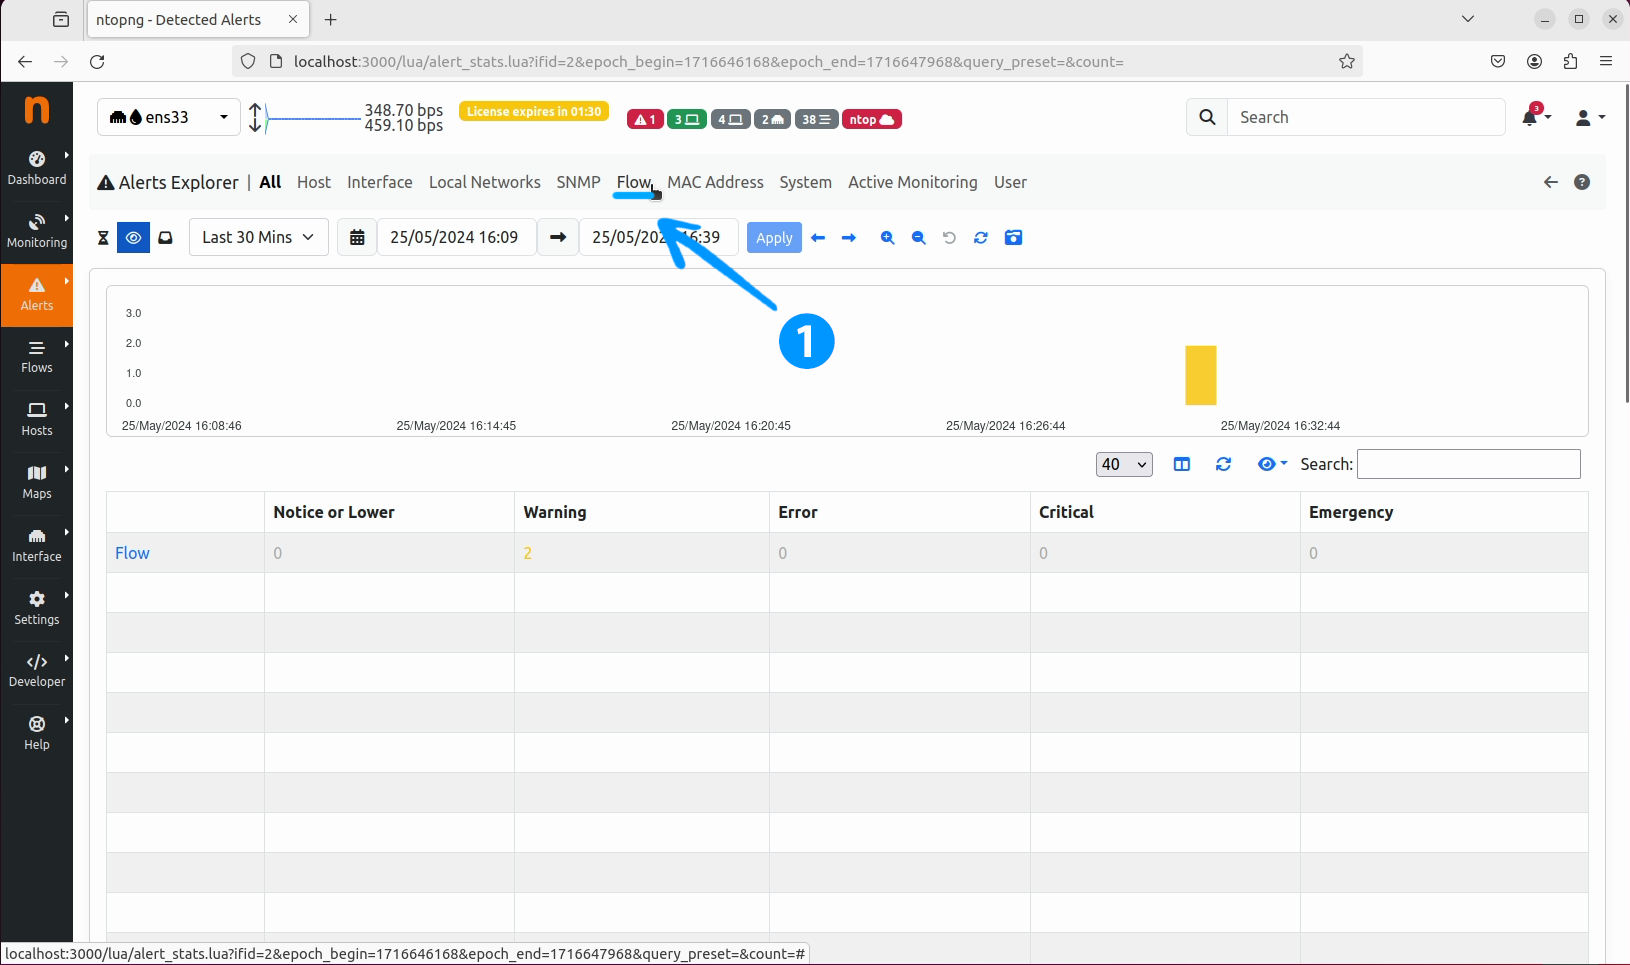Click the help question mark icon
The image size is (1630, 965).
point(1582,182)
